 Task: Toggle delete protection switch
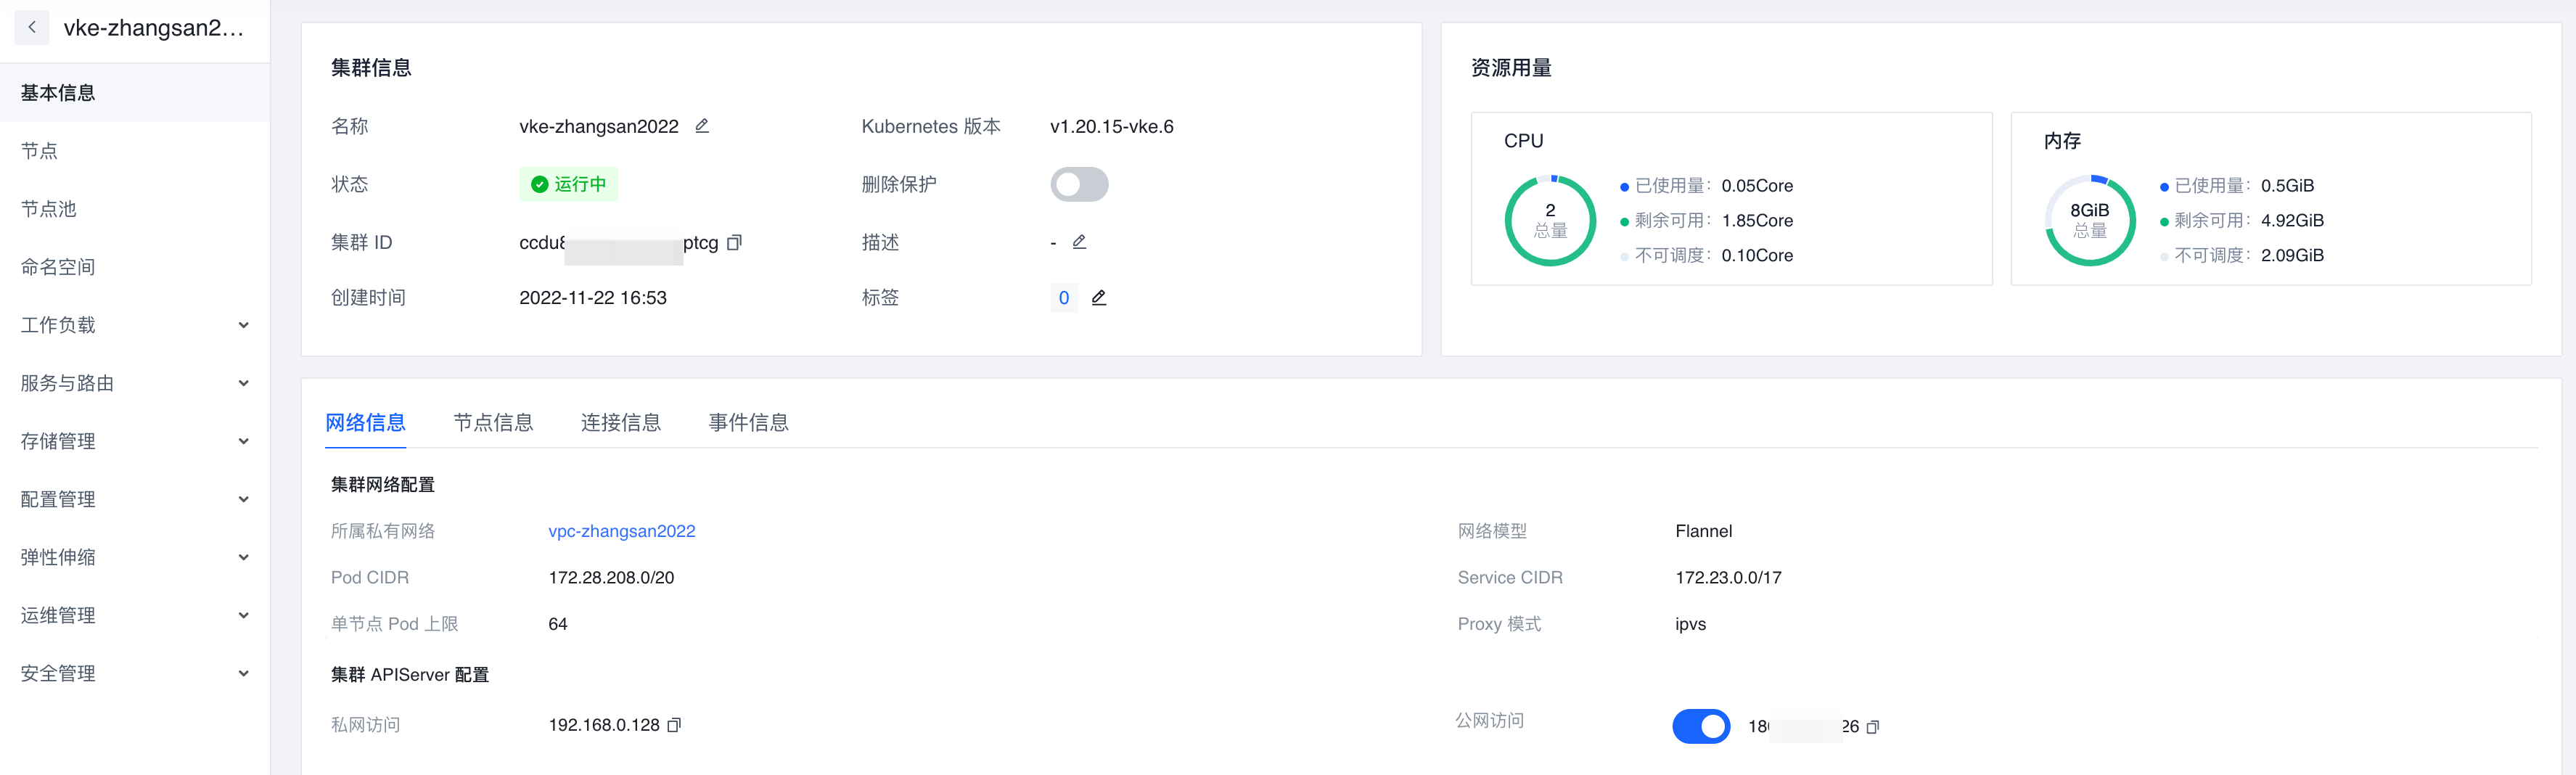coord(1078,184)
